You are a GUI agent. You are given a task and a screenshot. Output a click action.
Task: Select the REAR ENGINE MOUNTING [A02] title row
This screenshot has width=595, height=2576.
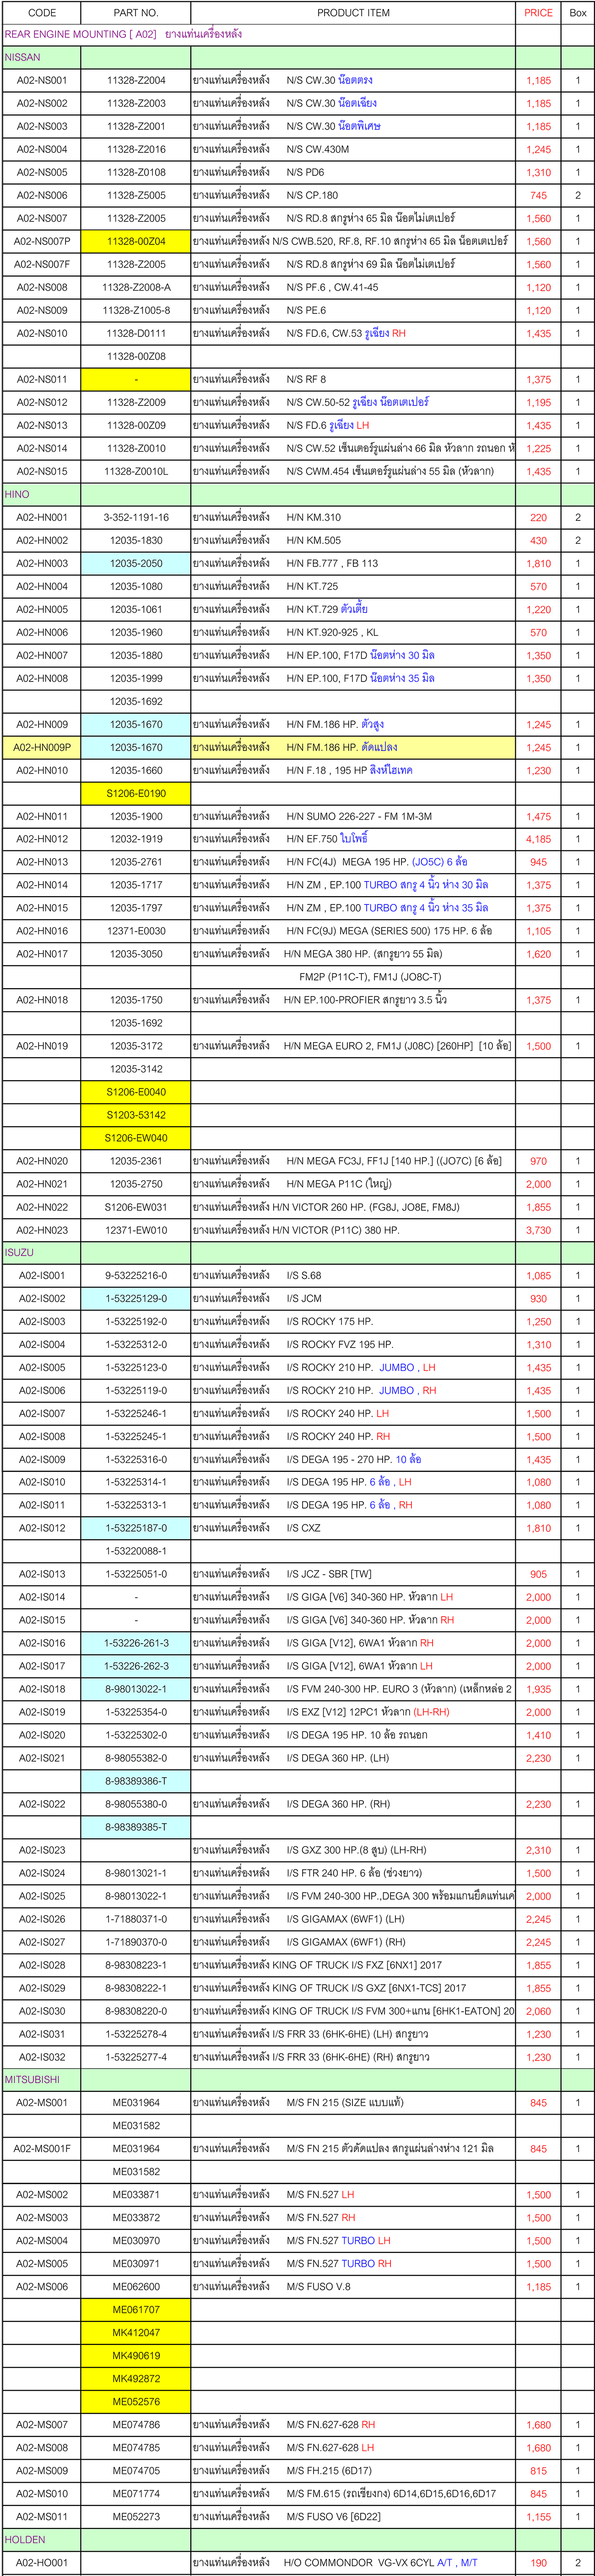(298, 34)
